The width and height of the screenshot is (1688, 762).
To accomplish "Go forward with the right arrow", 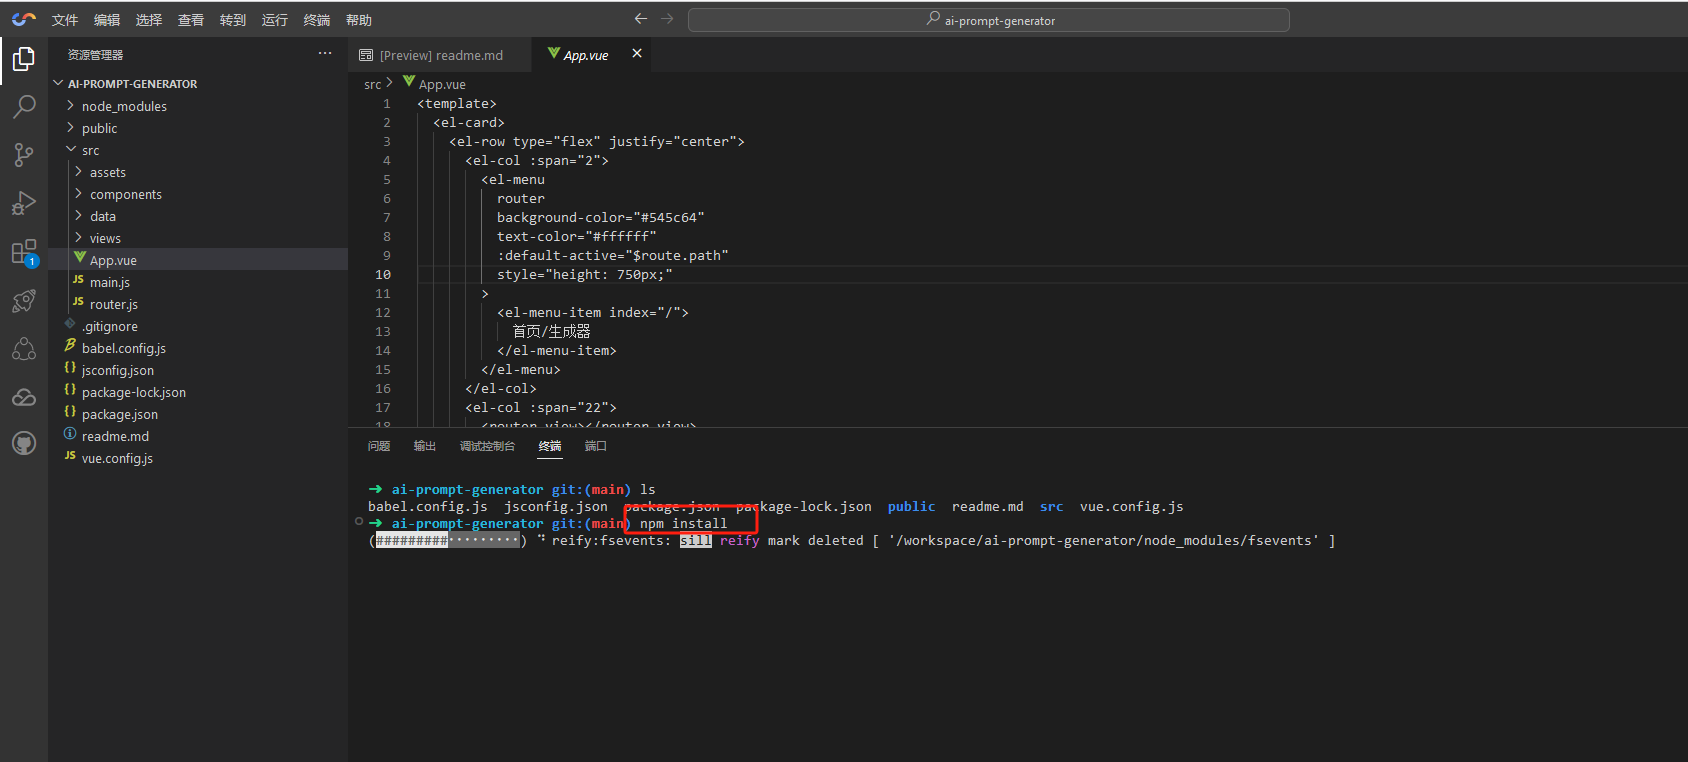I will point(667,19).
